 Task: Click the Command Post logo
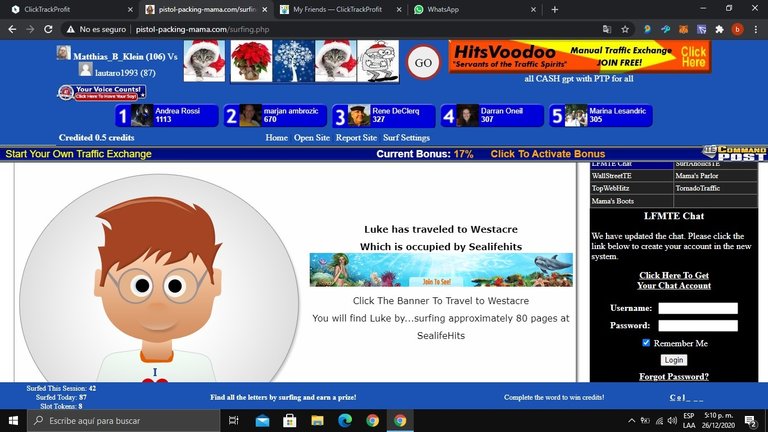735,153
